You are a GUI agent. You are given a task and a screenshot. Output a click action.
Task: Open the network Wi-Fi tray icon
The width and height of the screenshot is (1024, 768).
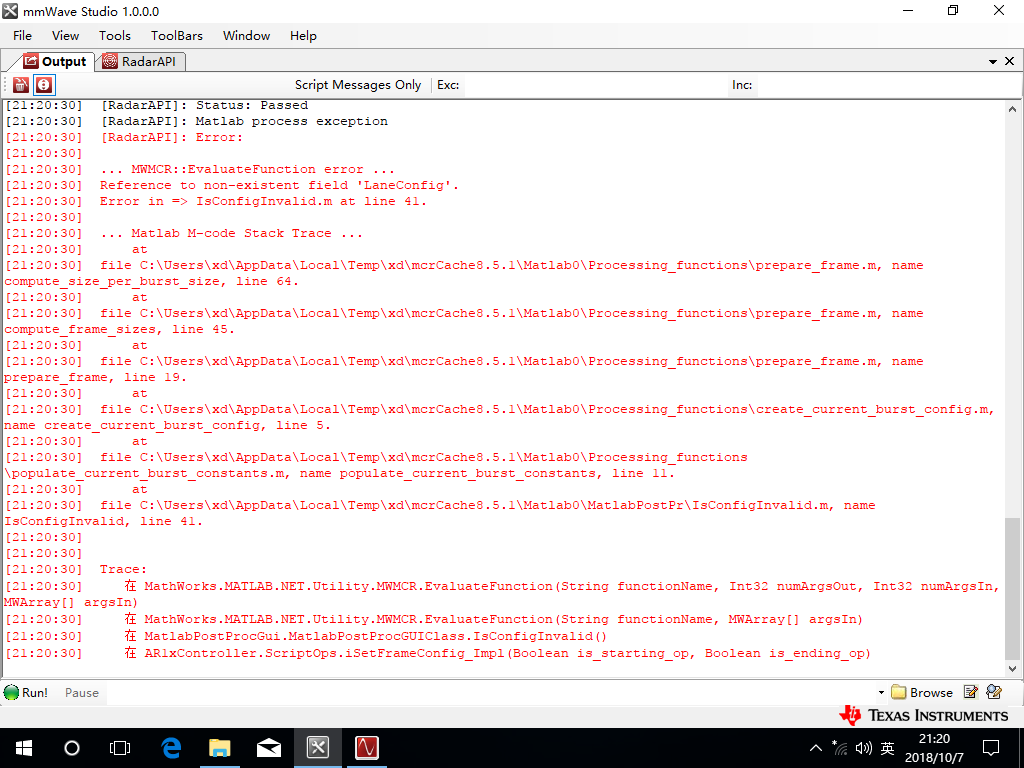(840, 748)
